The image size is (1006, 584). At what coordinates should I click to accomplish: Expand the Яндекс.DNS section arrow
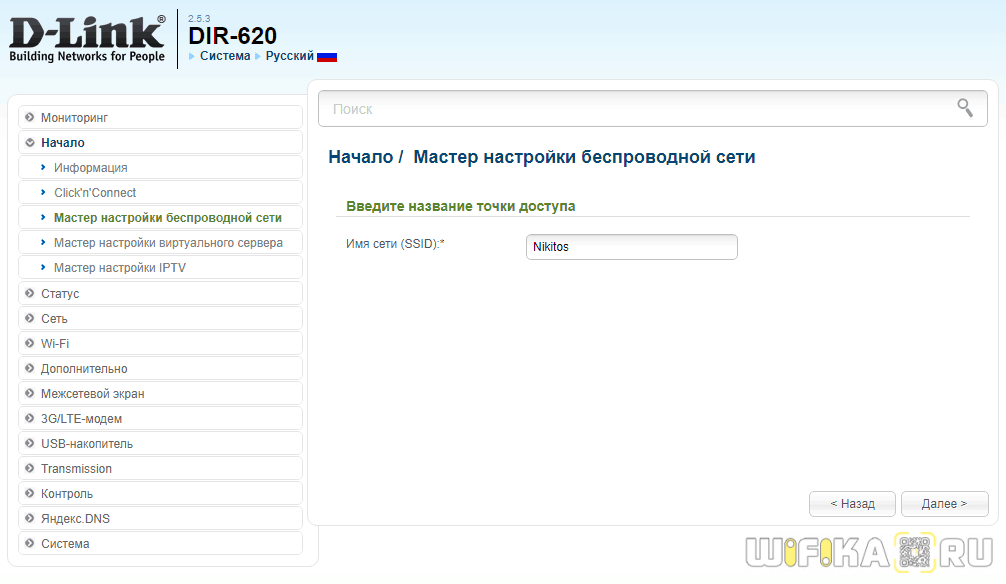tap(30, 519)
